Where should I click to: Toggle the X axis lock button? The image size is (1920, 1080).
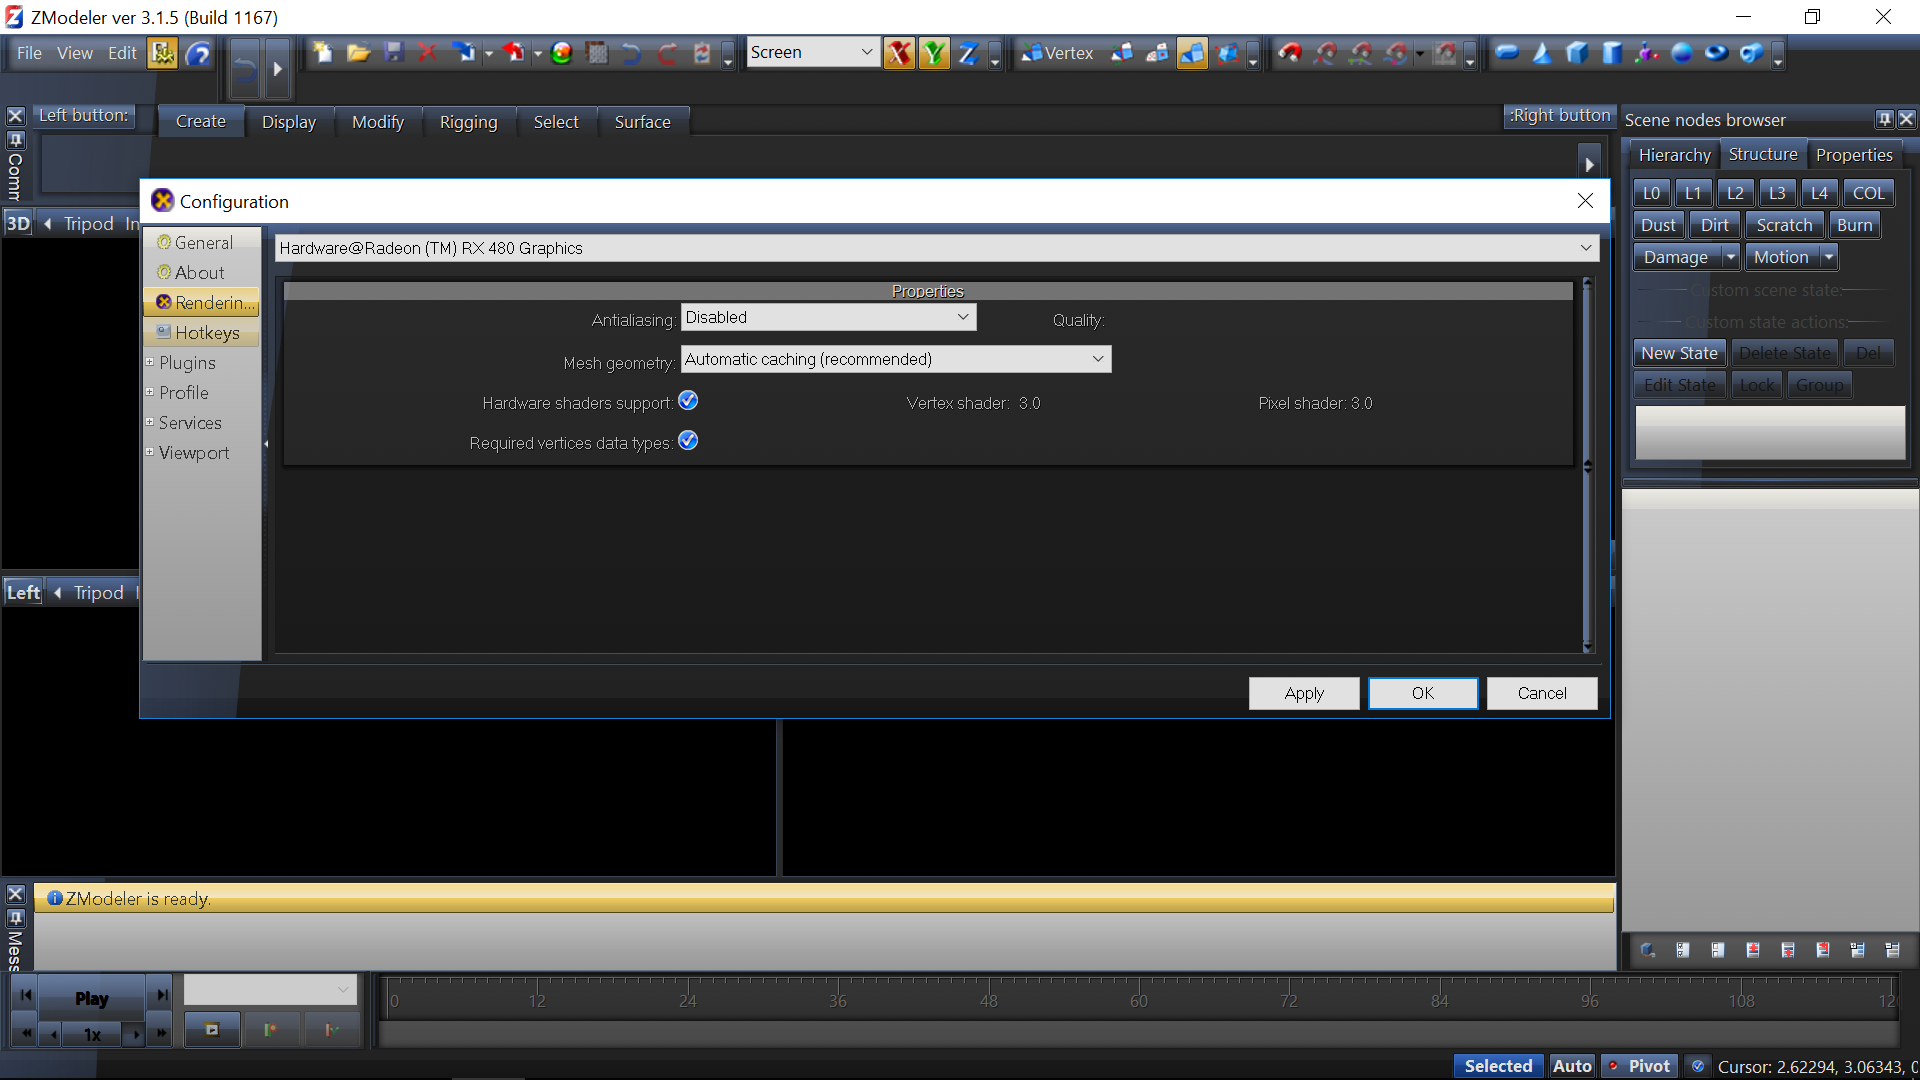click(x=899, y=53)
